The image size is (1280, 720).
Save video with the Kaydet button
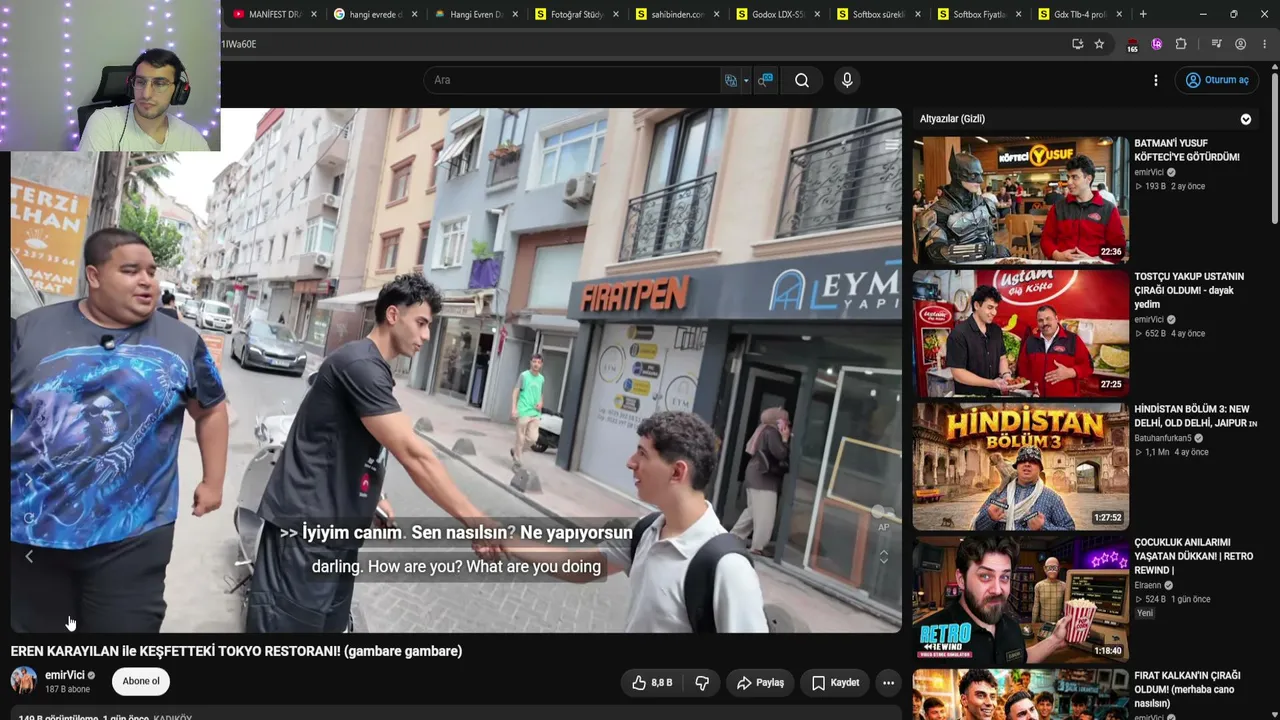pyautogui.click(x=835, y=683)
